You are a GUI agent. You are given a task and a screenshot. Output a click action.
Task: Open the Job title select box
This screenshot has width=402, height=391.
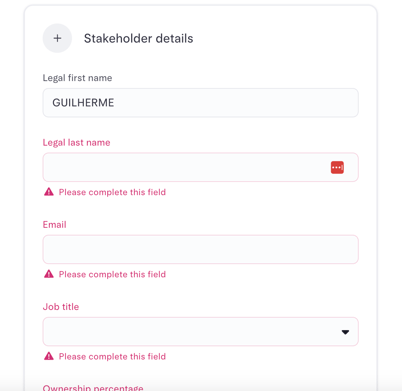200,331
